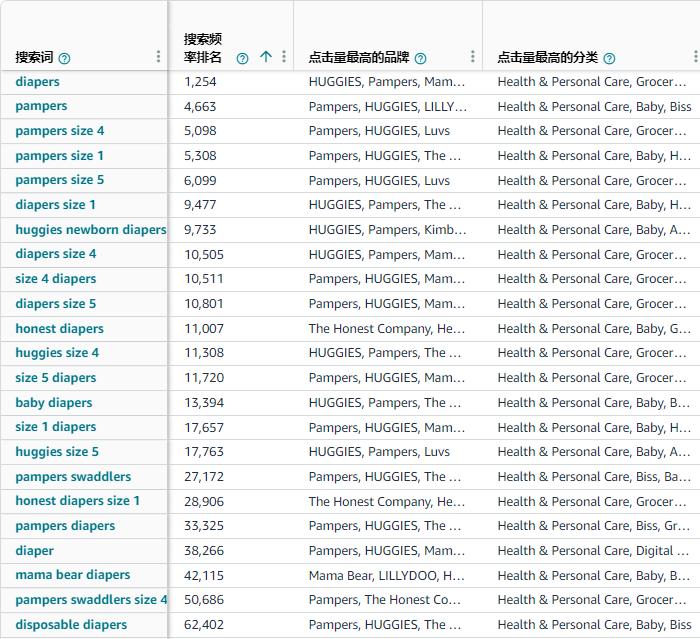Show help tooltip for 搜索频率排名 column
The height and width of the screenshot is (639, 700).
(242, 58)
